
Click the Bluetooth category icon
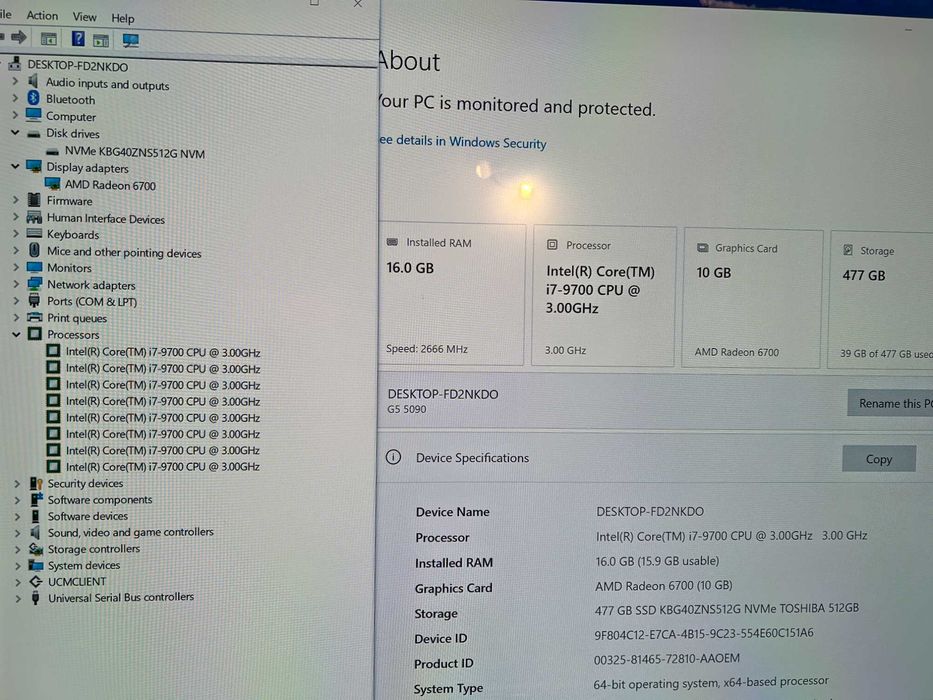click(x=34, y=98)
